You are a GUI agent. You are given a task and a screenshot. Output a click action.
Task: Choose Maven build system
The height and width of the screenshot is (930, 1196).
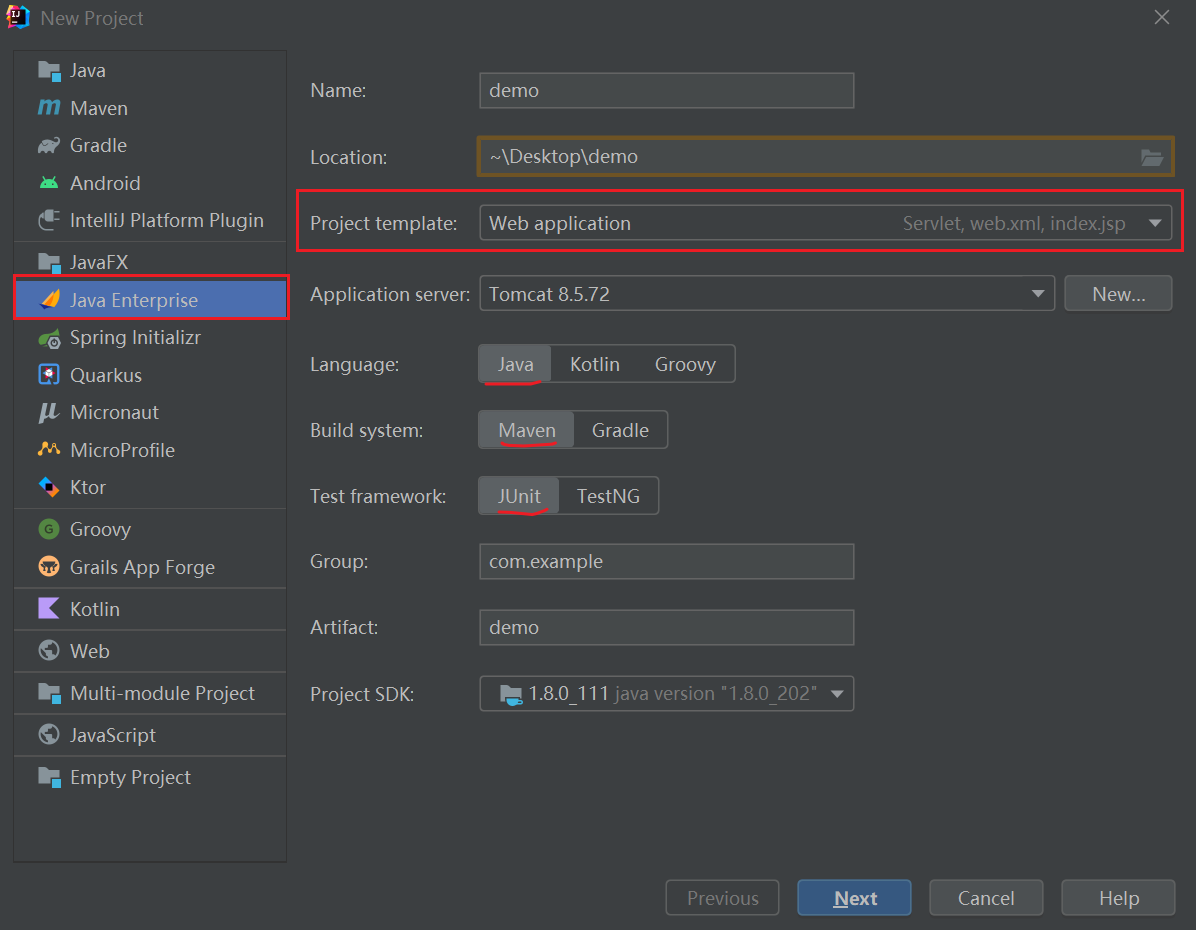[x=526, y=430]
